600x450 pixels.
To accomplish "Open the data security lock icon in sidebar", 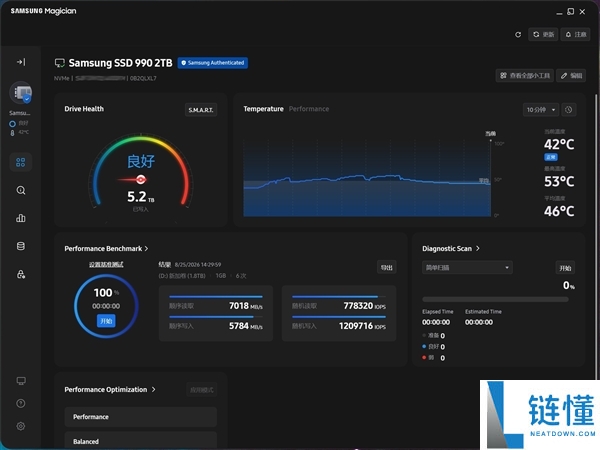I will coord(21,274).
